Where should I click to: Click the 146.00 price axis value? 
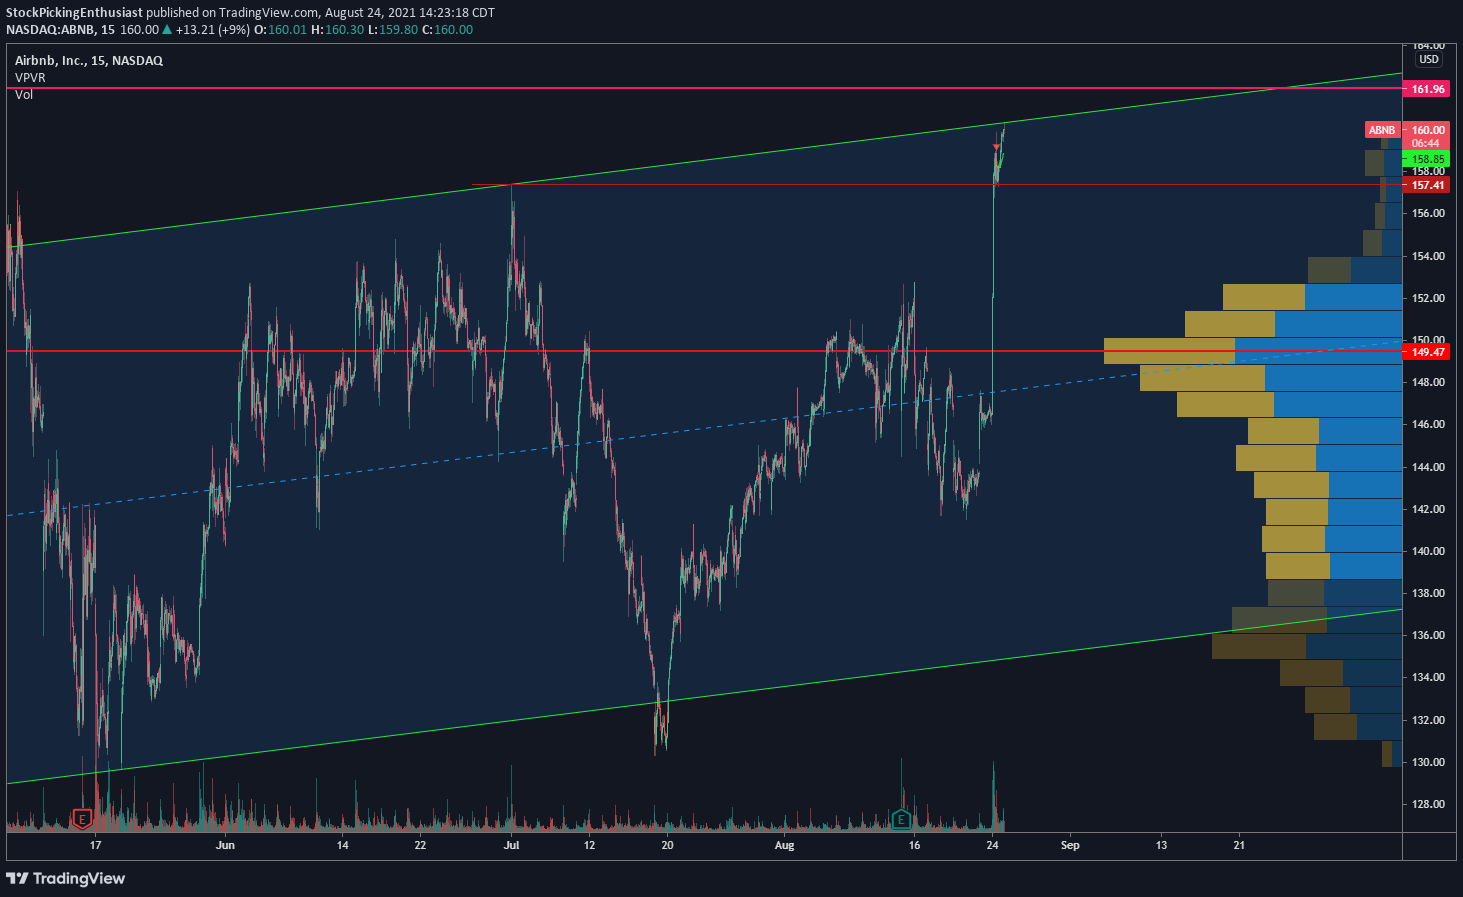coord(1428,424)
